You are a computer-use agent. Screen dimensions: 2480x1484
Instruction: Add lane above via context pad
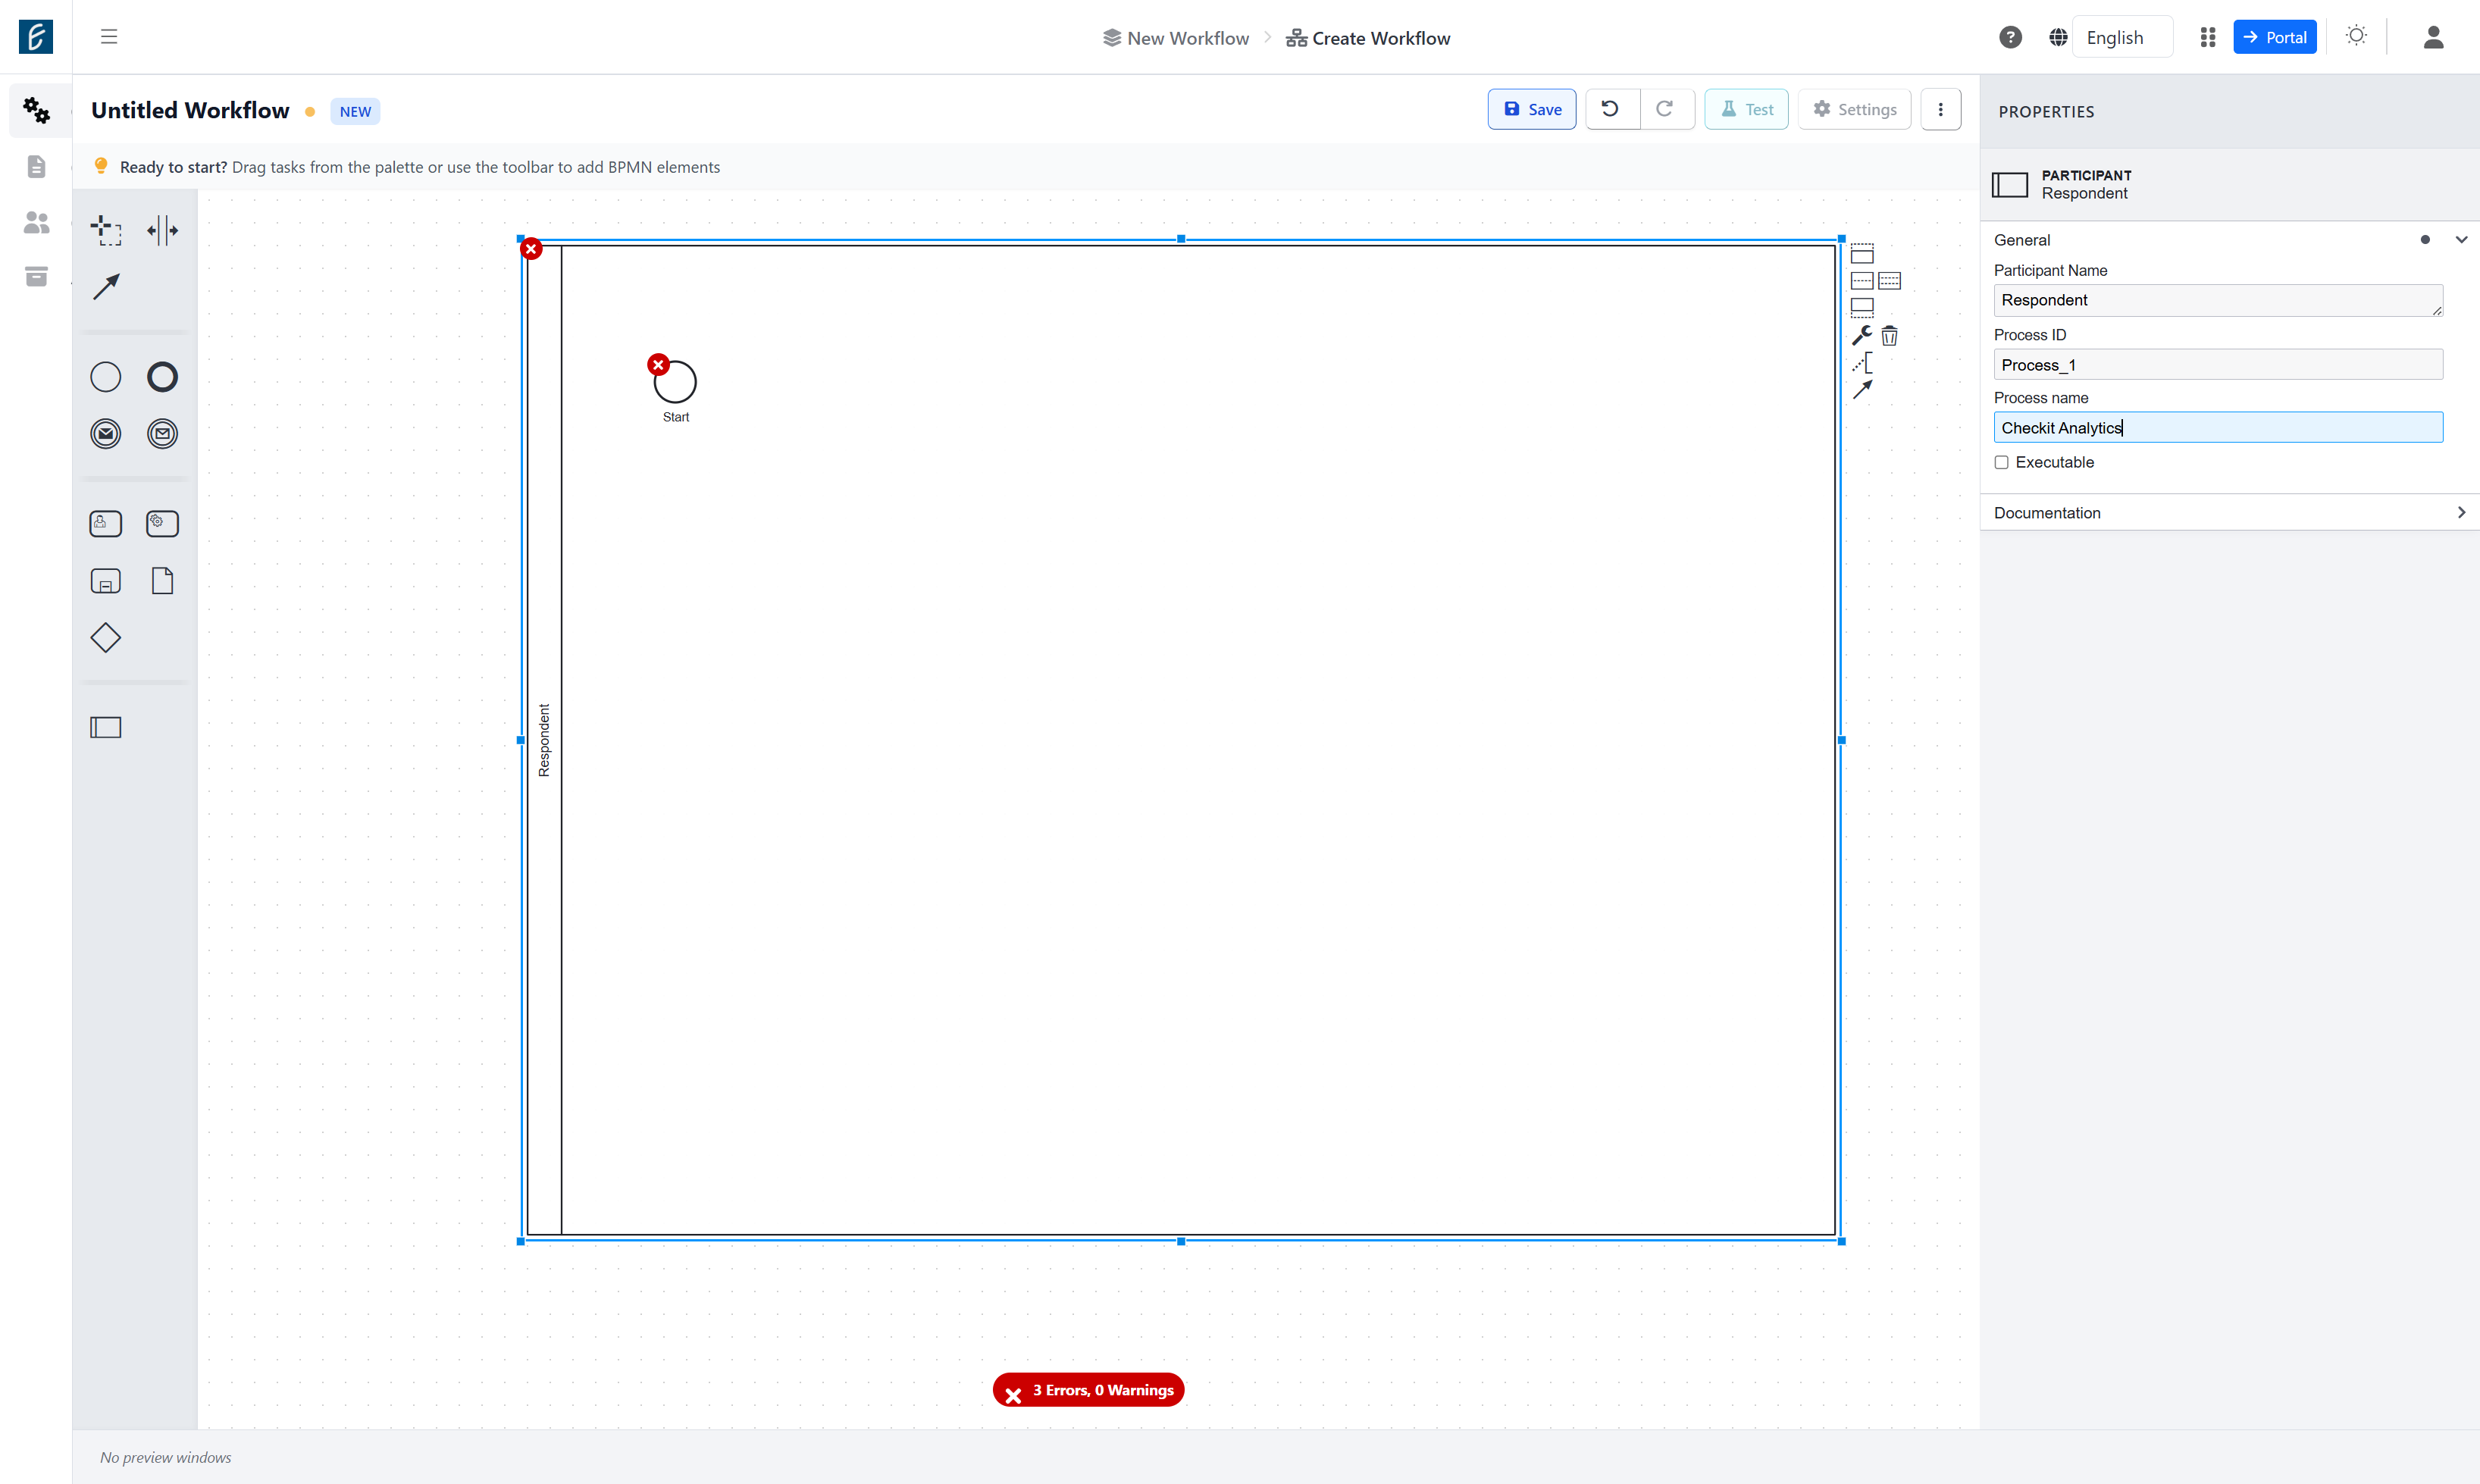1862,254
